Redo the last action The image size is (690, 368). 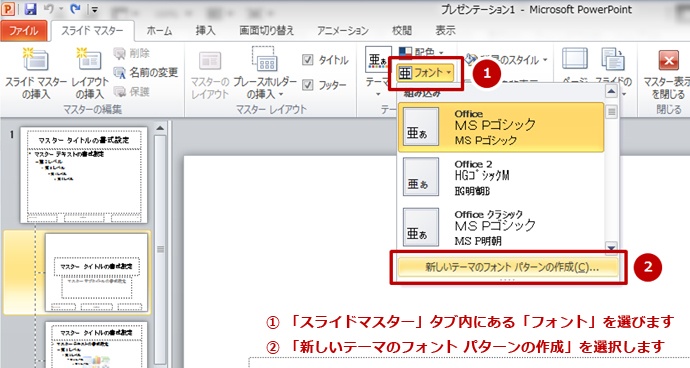(75, 8)
